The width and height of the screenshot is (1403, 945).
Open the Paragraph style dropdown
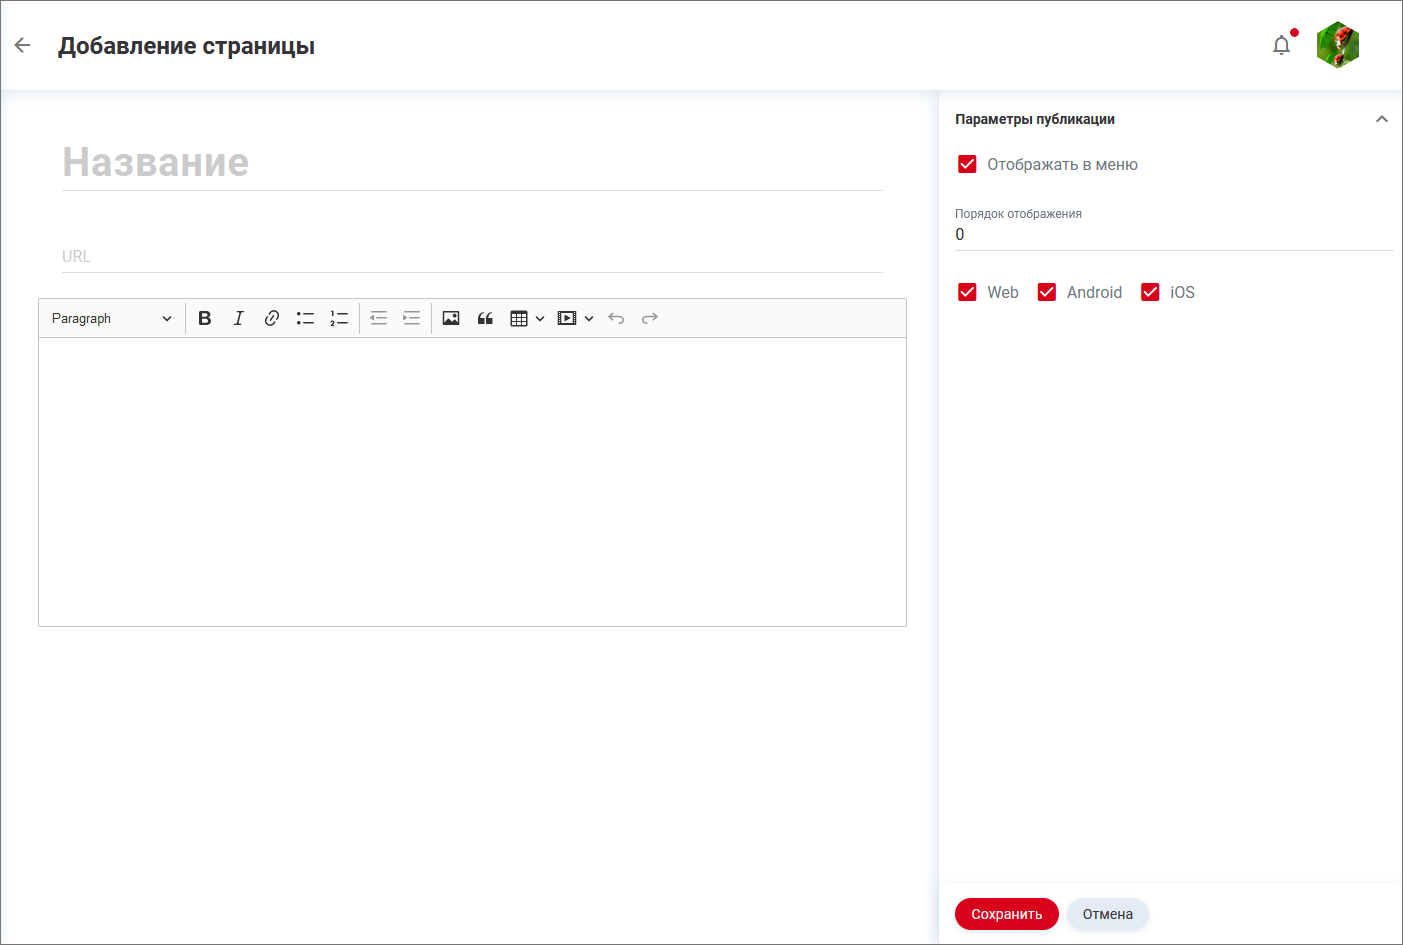[111, 318]
